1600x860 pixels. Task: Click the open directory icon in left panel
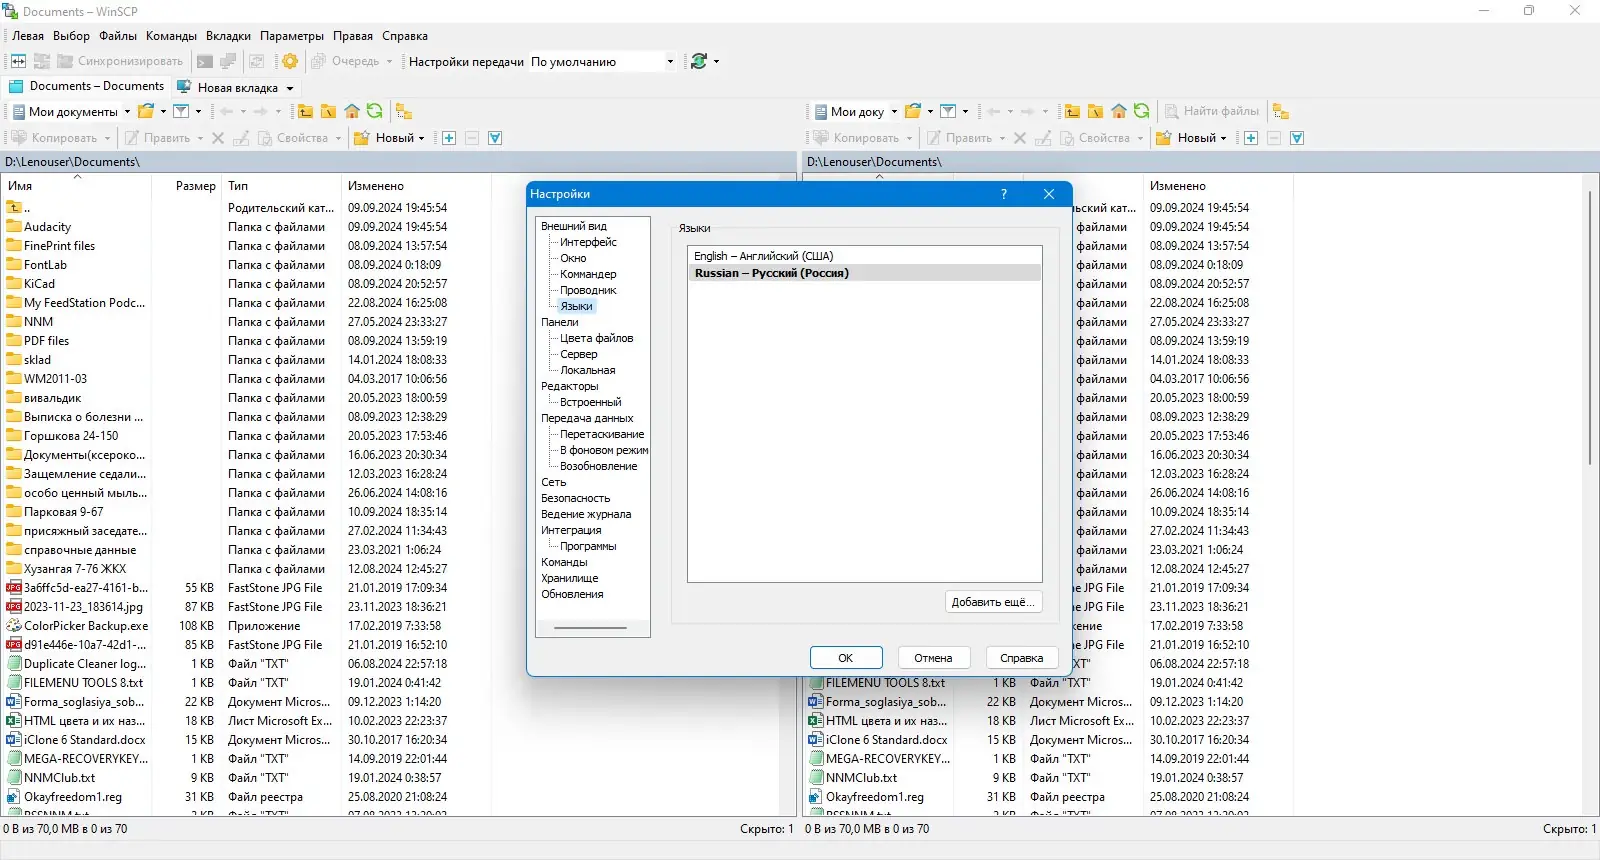(146, 111)
